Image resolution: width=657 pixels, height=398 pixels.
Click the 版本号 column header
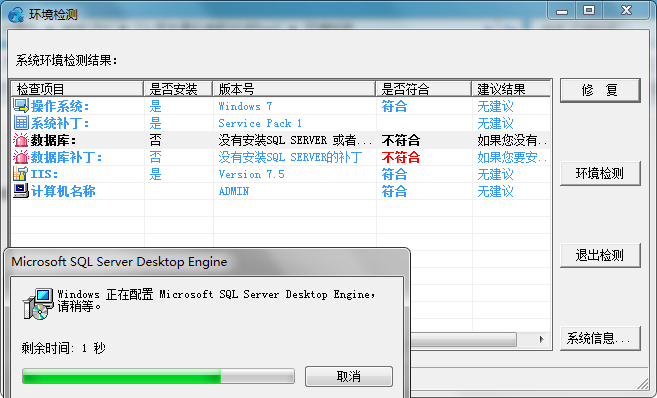coord(294,89)
